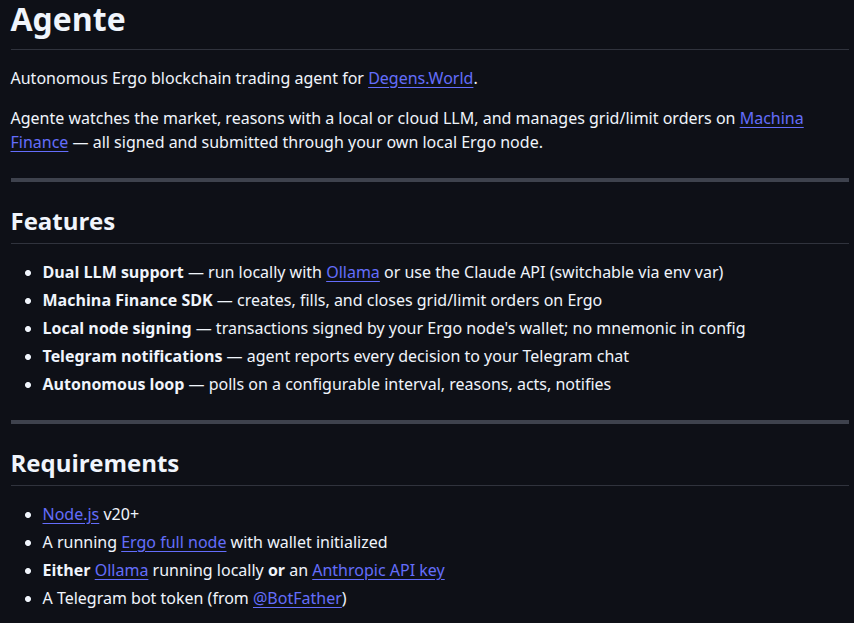Open the Ergo full node link

click(173, 542)
